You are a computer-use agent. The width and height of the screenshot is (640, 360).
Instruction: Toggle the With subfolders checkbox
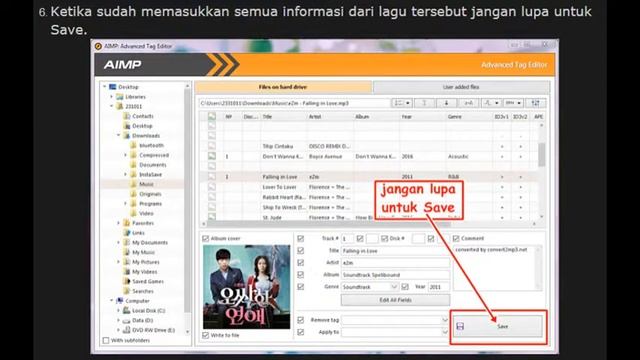click(x=106, y=340)
